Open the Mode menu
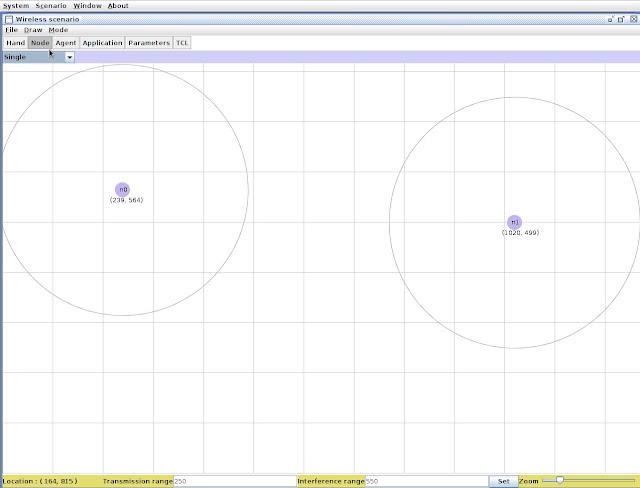The height and width of the screenshot is (488, 640). [58, 30]
